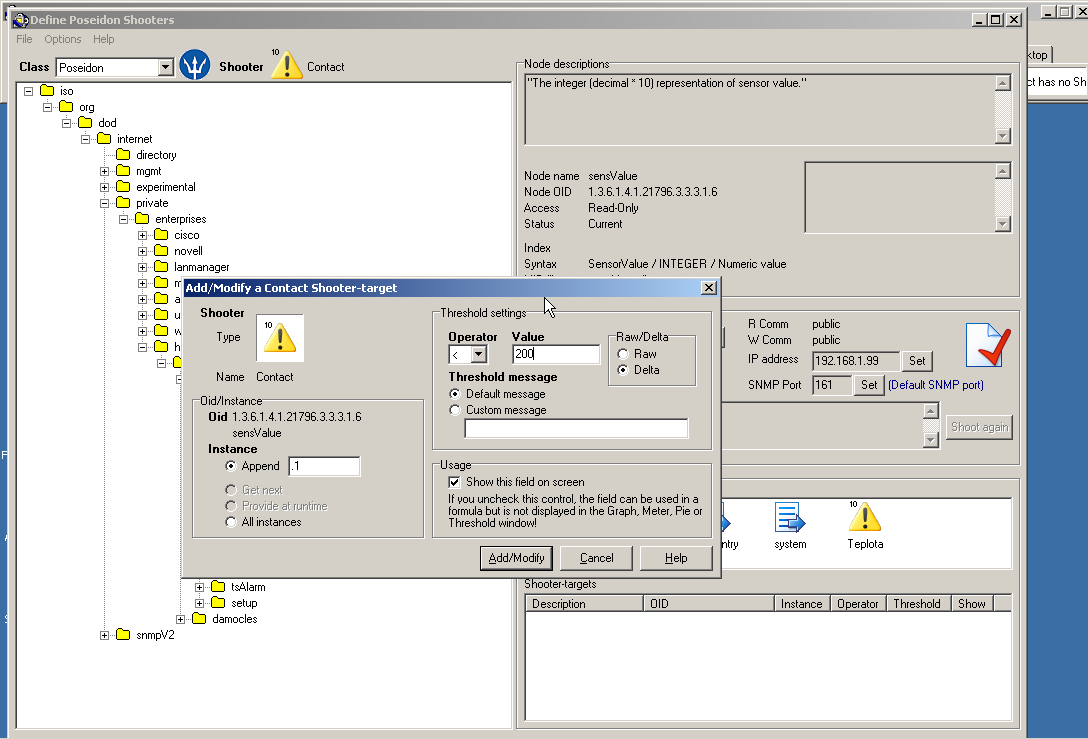Screen dimensions: 1088x739
Task: Click the org folder icon
Action: [x=67, y=107]
